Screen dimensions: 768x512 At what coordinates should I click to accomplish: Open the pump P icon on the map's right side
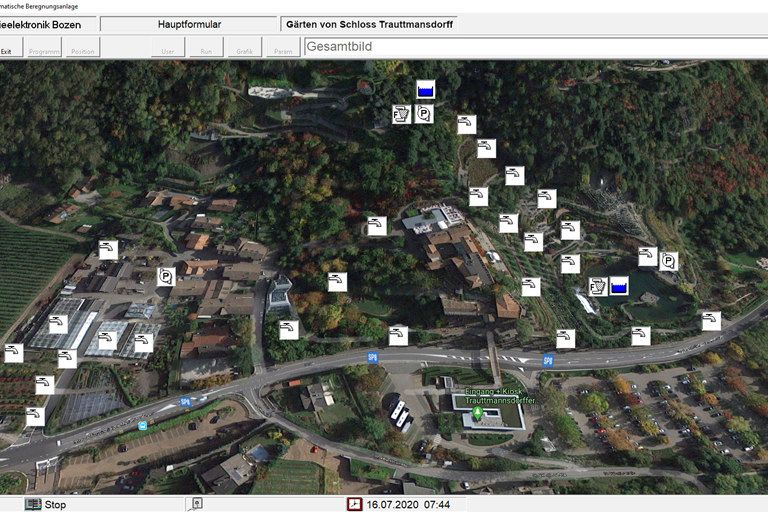coord(668,261)
